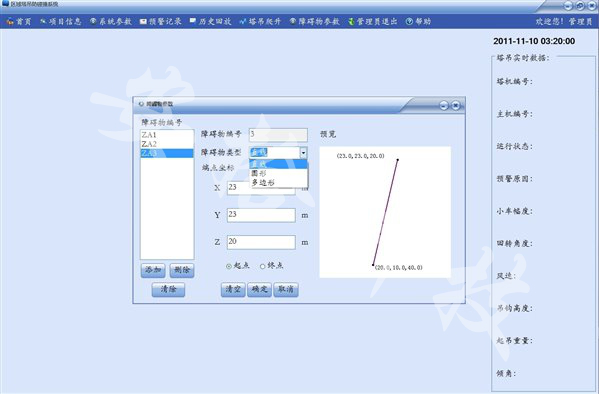Viewport: 599px width, 394px height.
Task: Click the 吊钩高度 label
Action: (x=514, y=308)
